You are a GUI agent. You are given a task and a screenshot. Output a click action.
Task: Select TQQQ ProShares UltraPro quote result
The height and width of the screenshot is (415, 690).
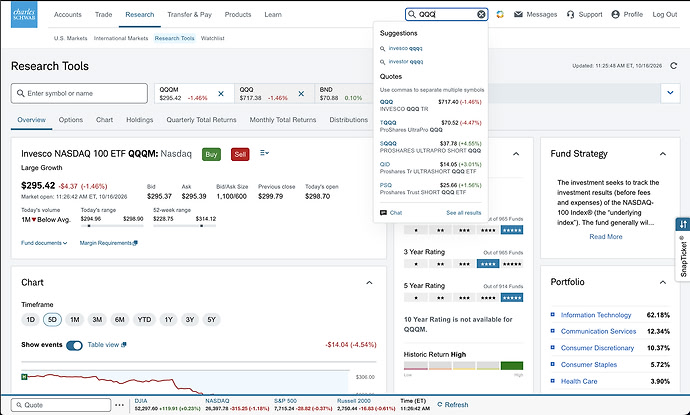click(430, 126)
